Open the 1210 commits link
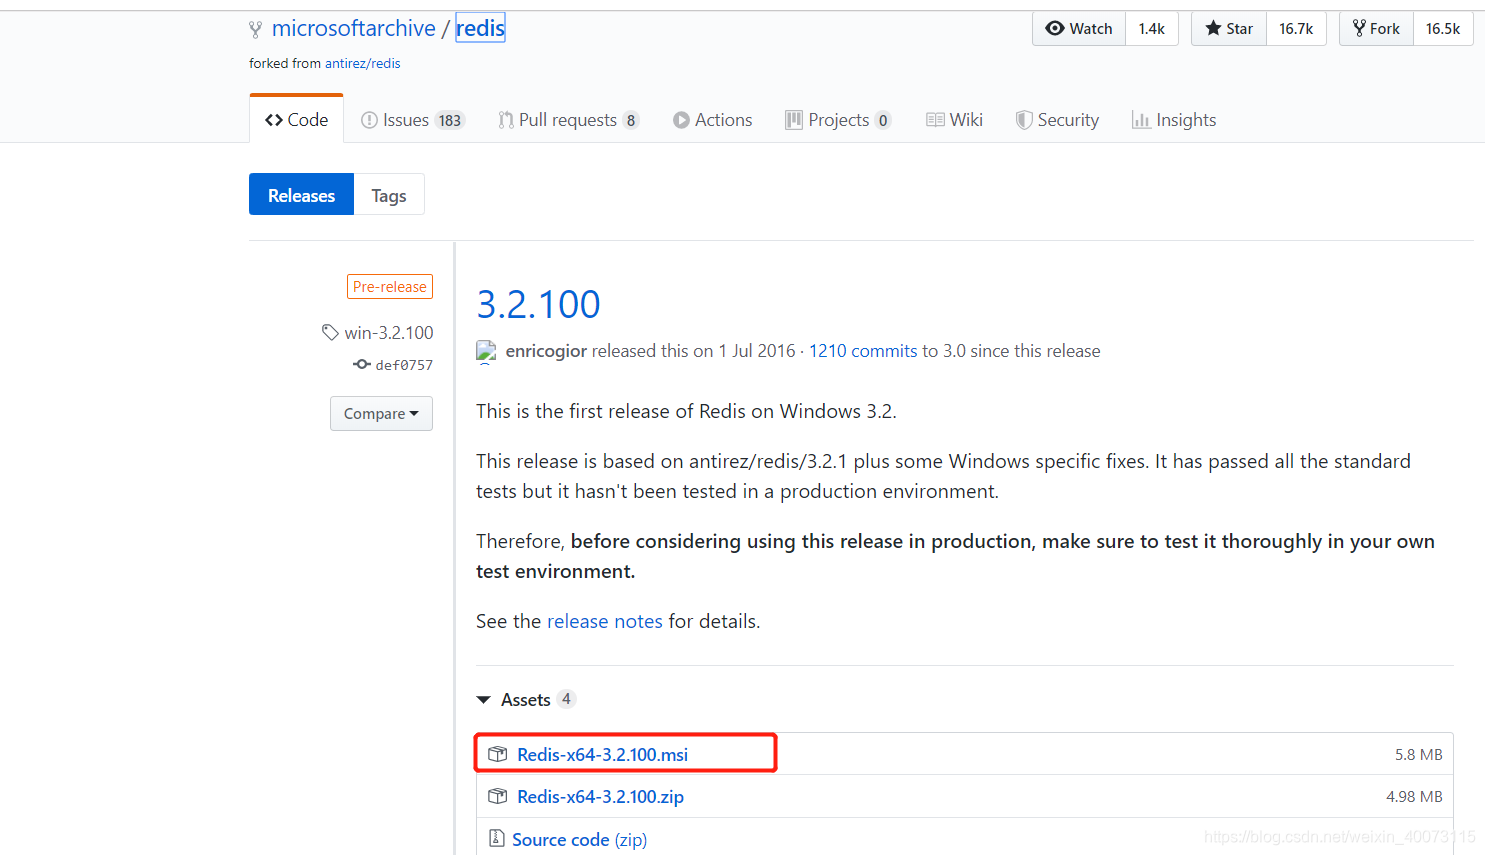 point(863,351)
